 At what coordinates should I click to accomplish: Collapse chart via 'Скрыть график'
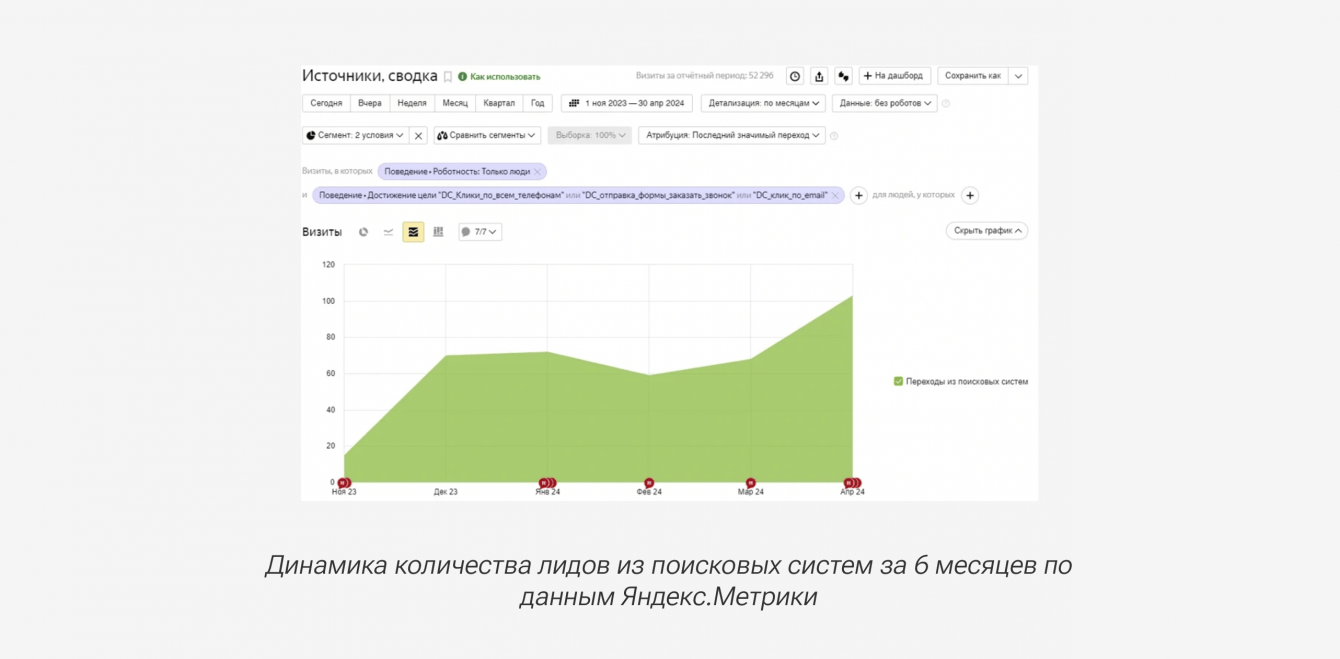[x=986, y=231]
